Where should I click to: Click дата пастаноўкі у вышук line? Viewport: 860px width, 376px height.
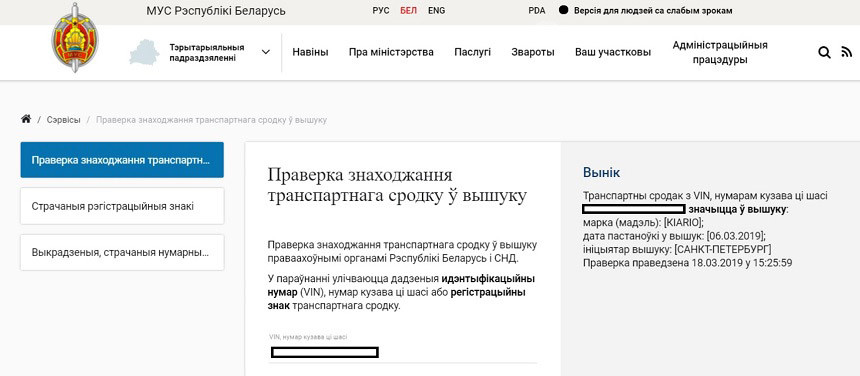[x=674, y=236]
